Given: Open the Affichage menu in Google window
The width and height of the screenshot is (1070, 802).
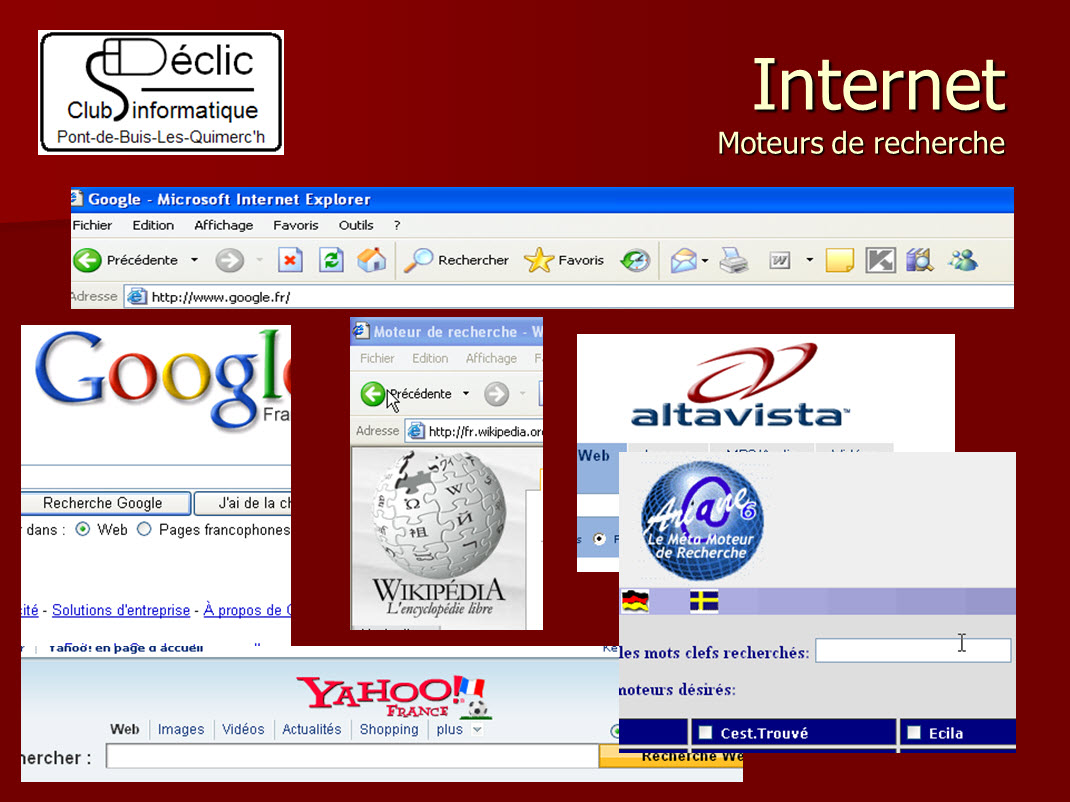Looking at the screenshot, I should coord(223,225).
